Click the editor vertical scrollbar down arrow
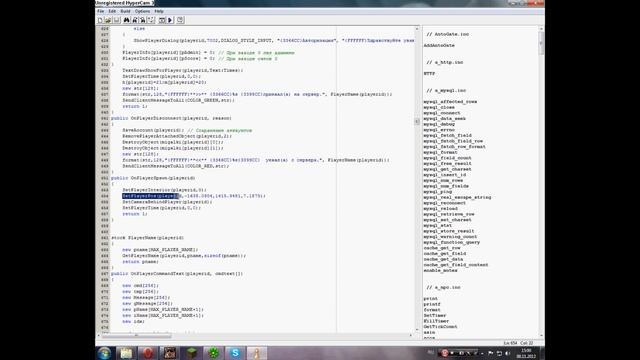Image resolution: width=640 pixels, height=360 pixels. coord(417,330)
